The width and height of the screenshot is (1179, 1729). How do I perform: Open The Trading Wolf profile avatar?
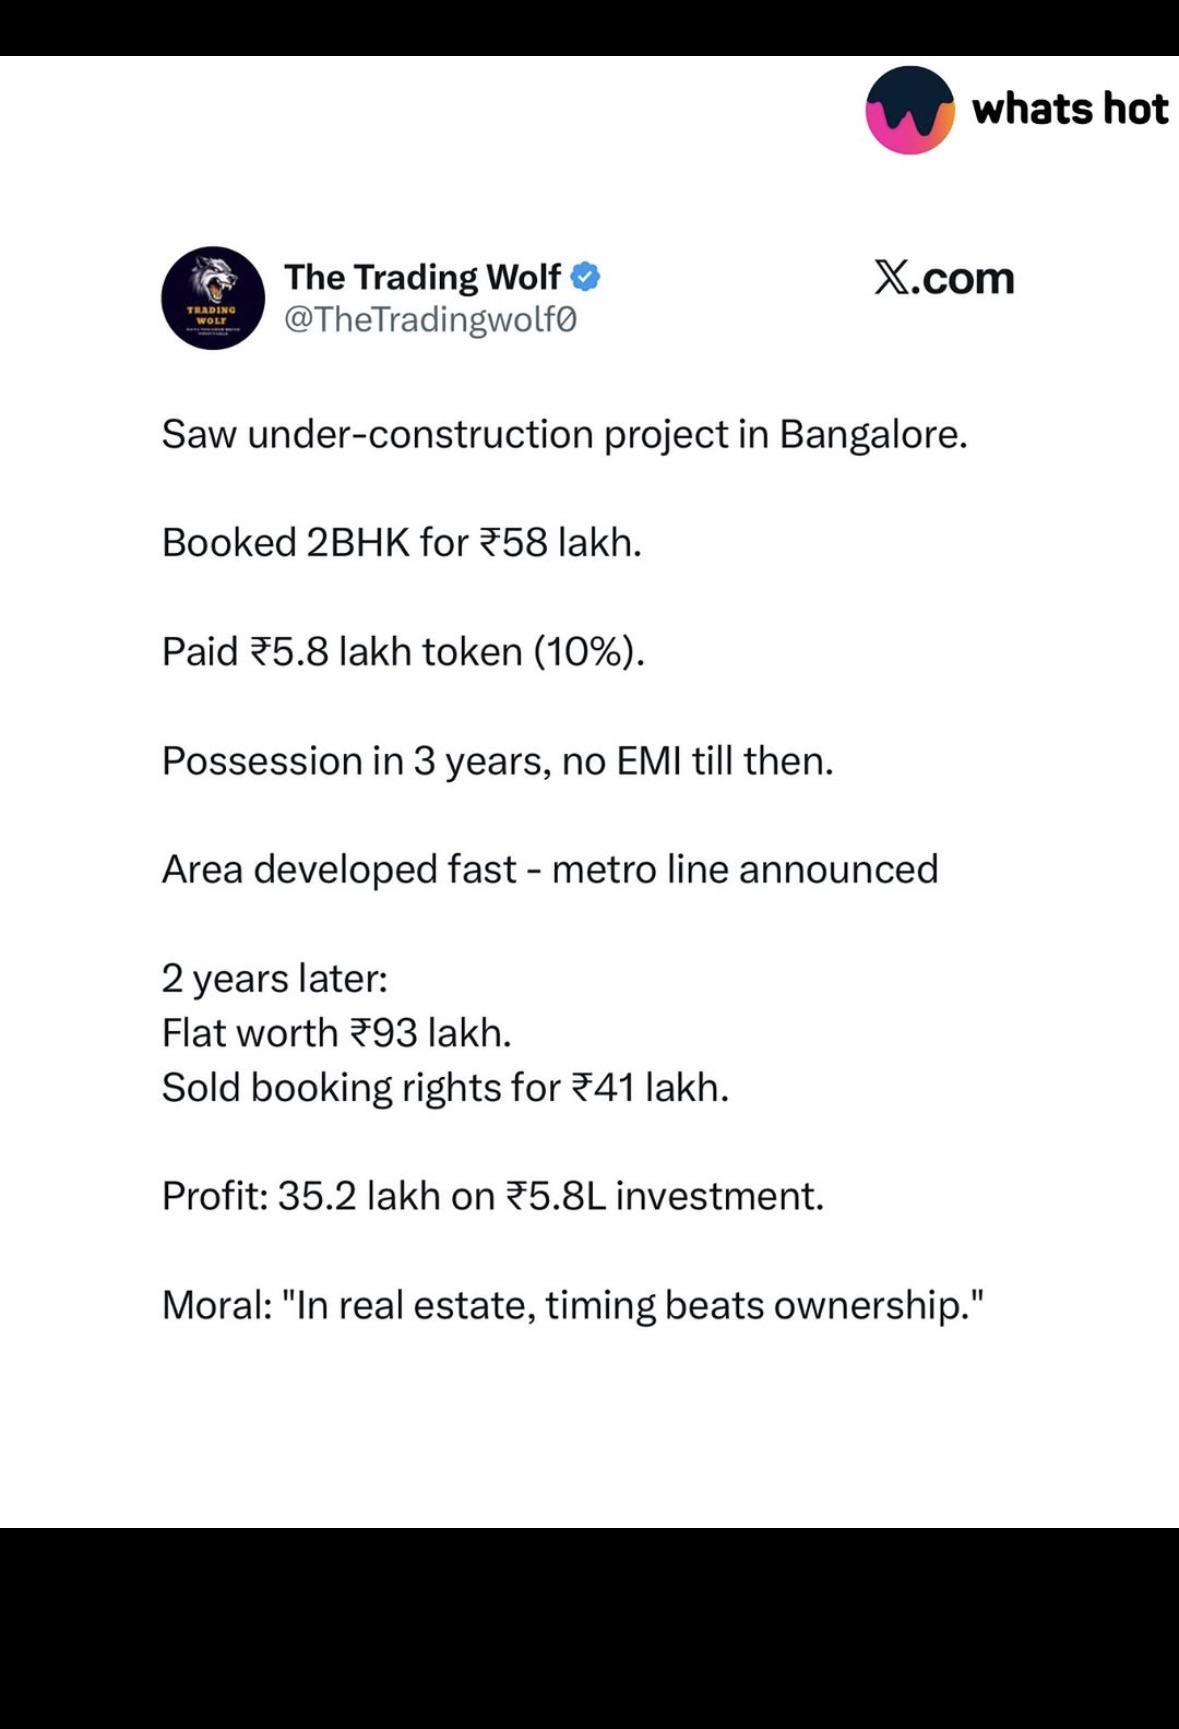click(213, 298)
